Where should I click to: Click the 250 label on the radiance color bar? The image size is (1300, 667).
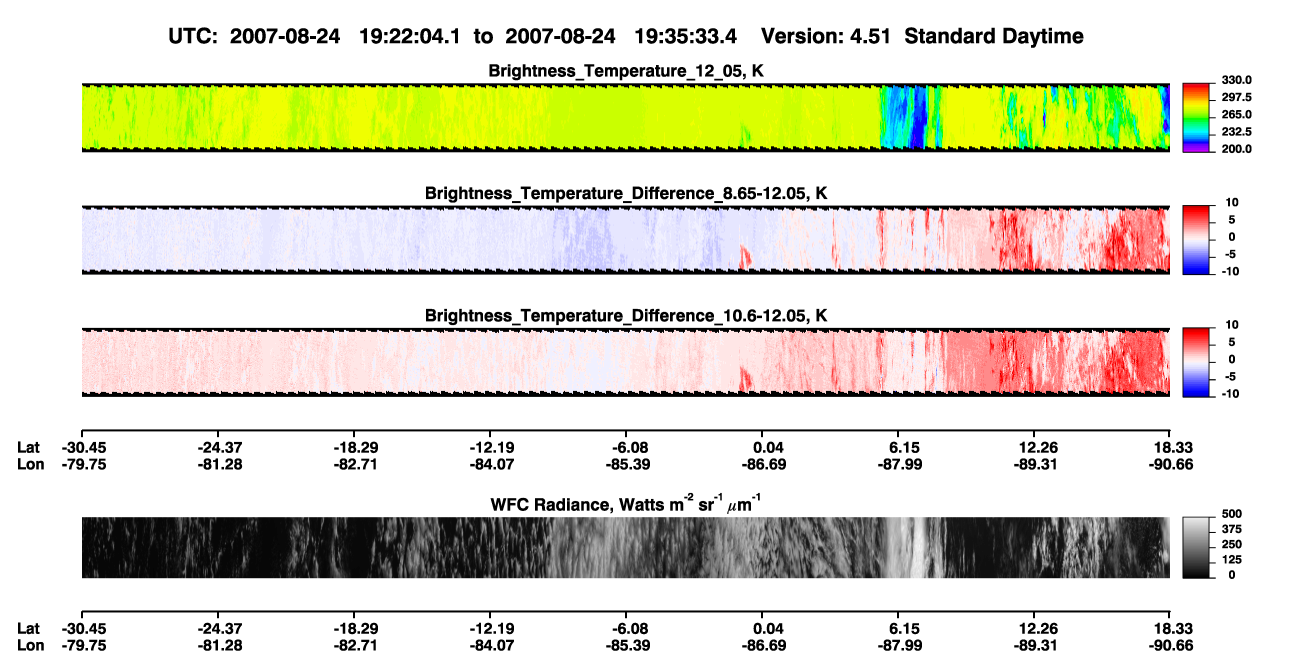(x=1232, y=546)
